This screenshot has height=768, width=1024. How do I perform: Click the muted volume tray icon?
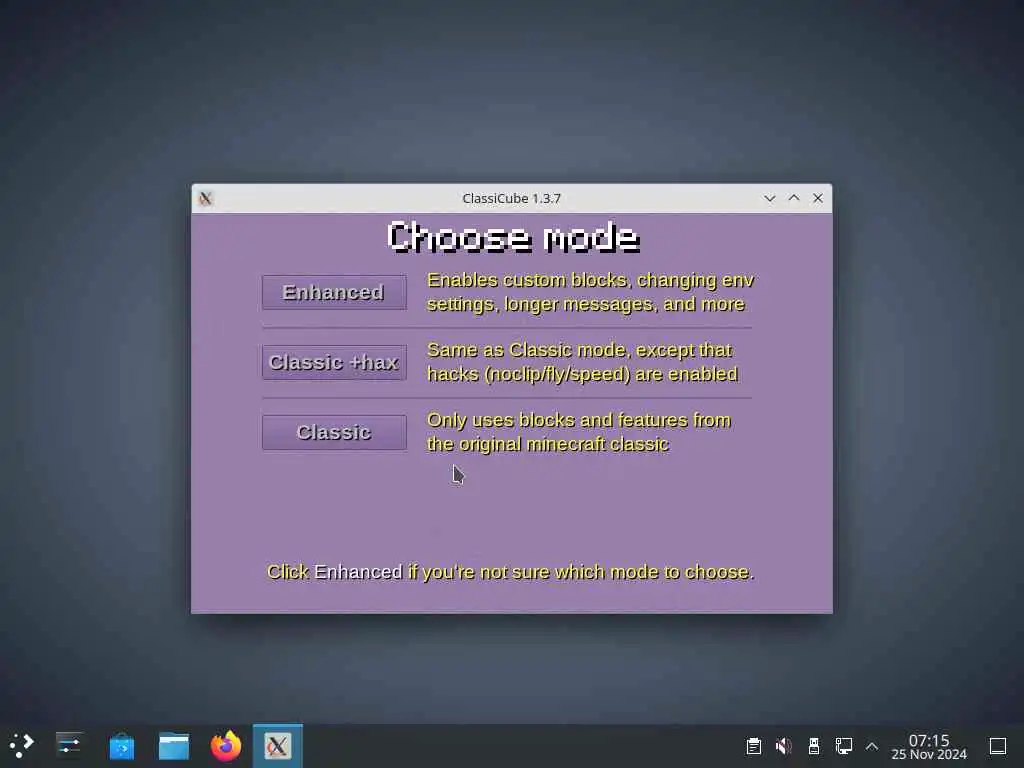point(784,746)
